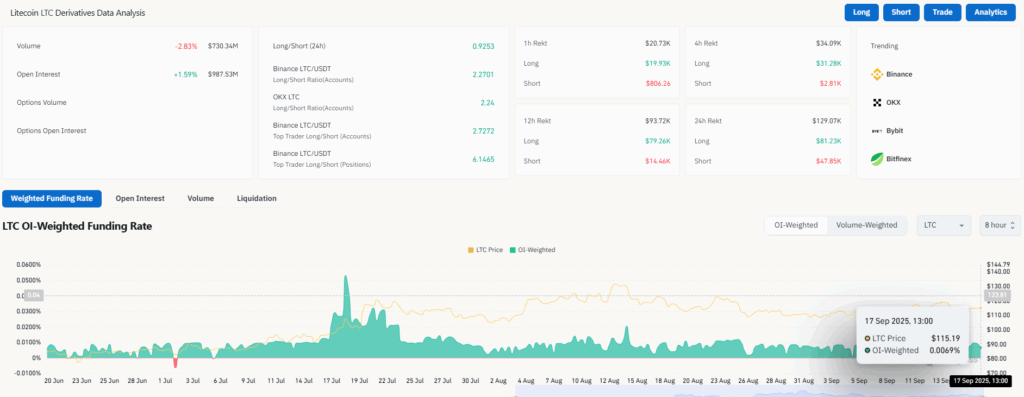Click the Bybit logo icon in Trending

click(x=877, y=131)
